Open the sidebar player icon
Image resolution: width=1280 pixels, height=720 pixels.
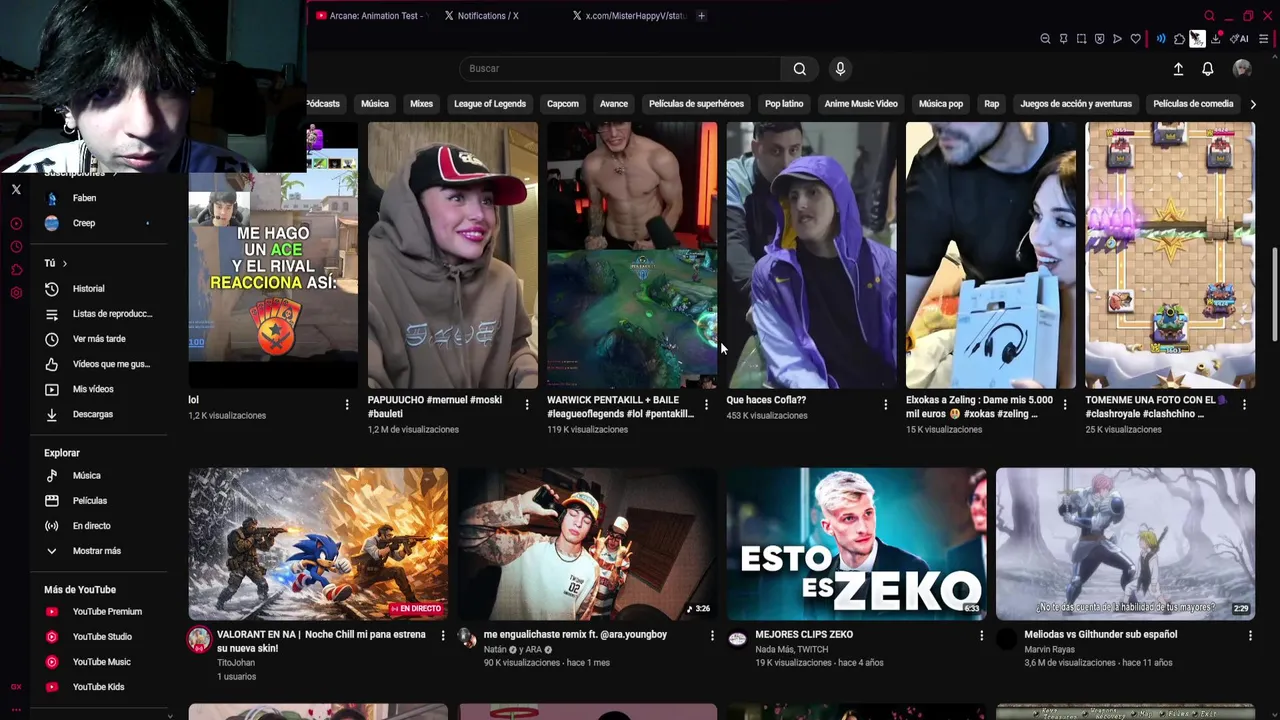pyautogui.click(x=16, y=224)
